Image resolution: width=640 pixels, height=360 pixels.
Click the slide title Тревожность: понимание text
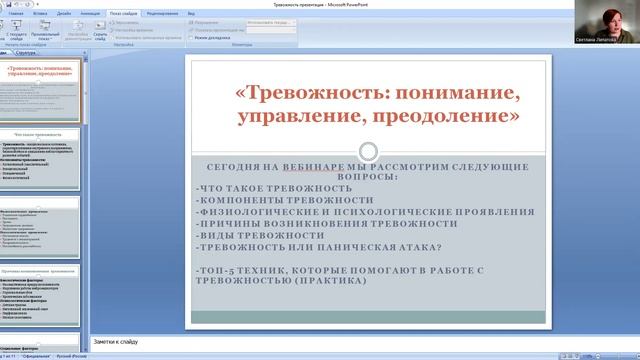click(378, 104)
